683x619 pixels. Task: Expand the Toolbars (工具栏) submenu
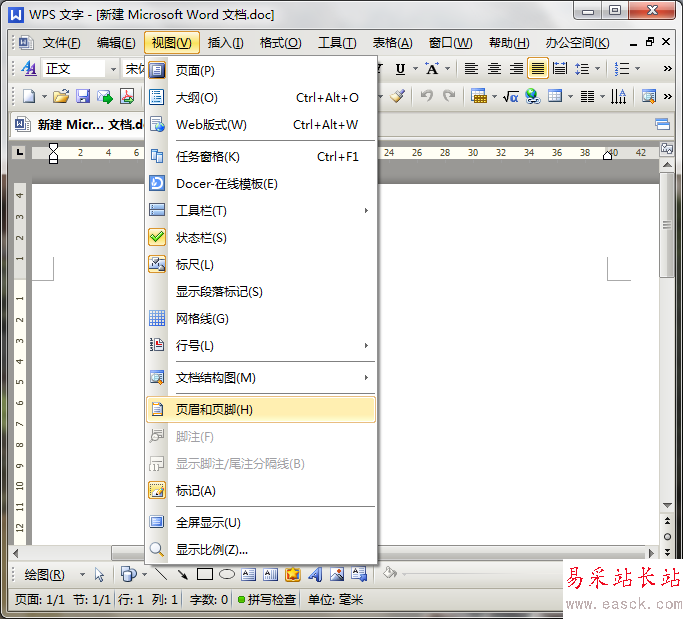[x=261, y=211]
